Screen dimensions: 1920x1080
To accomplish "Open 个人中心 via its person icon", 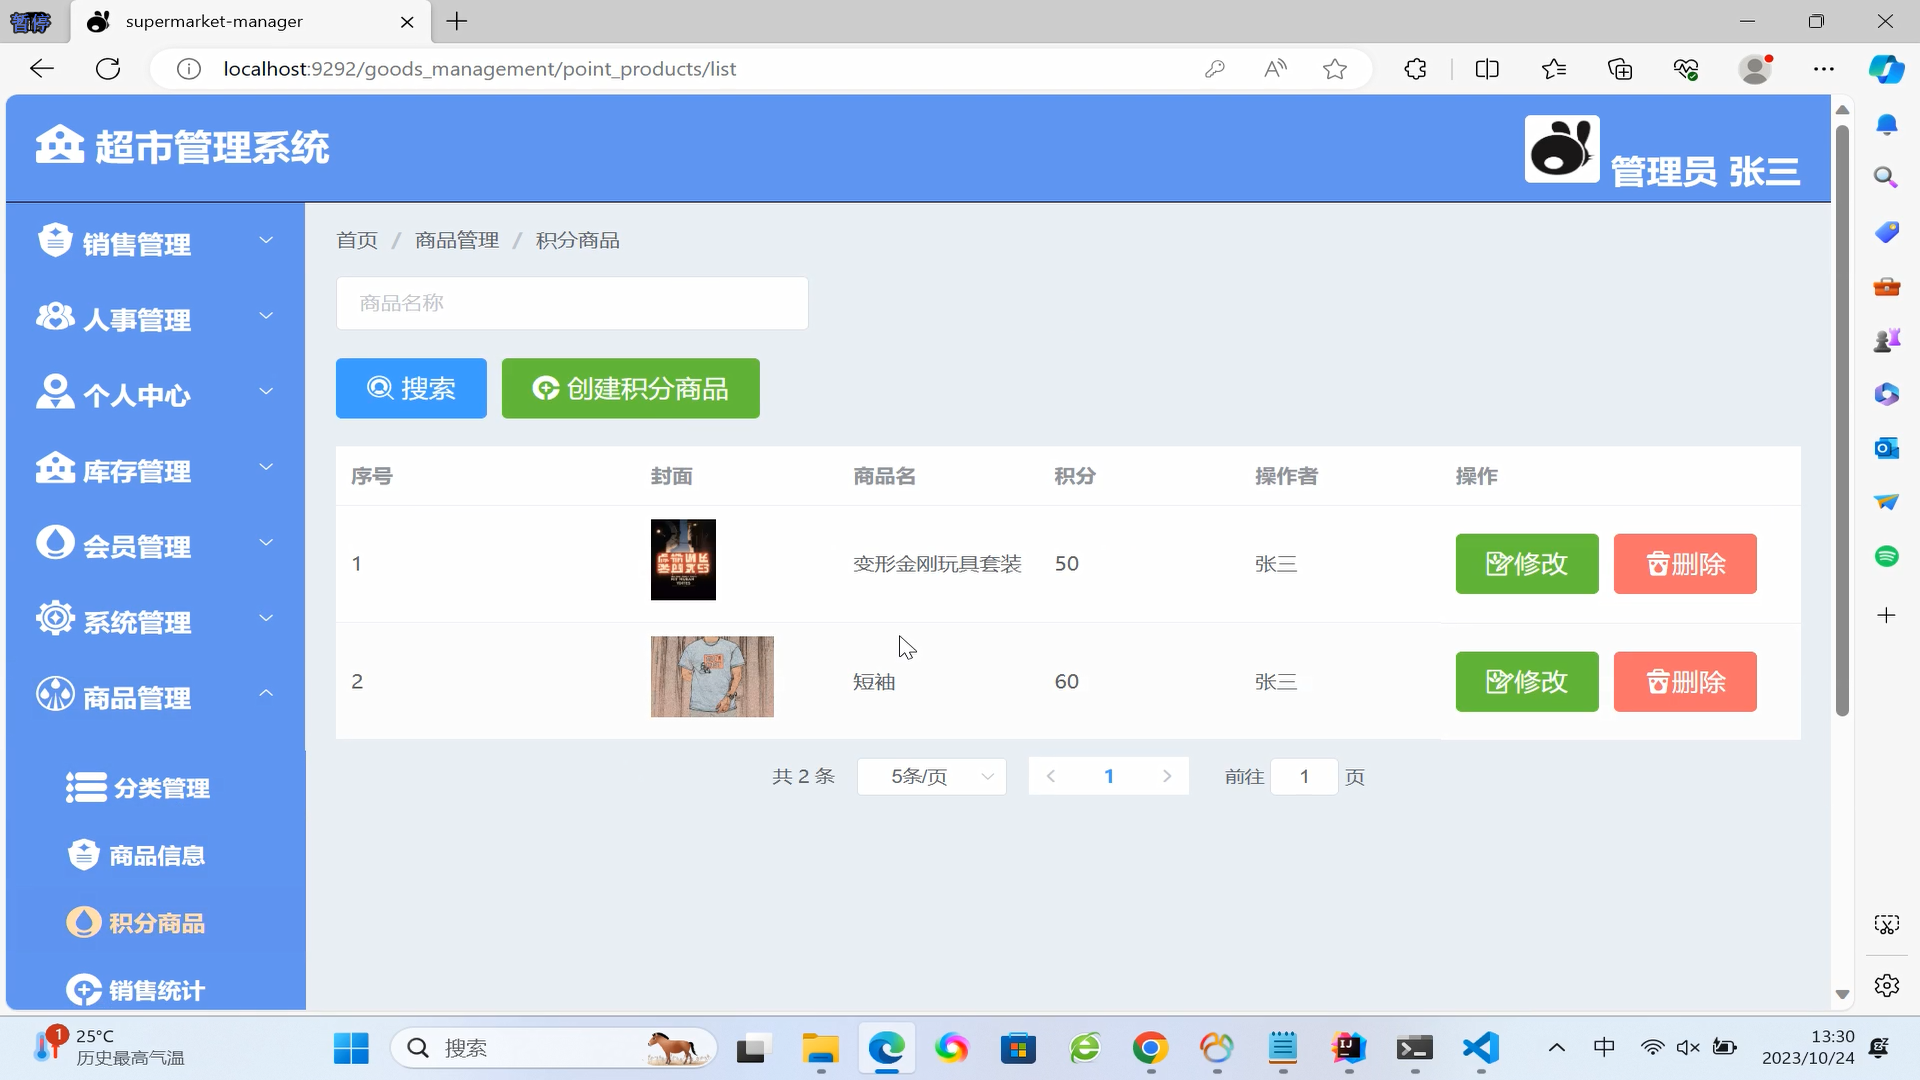I will pyautogui.click(x=56, y=392).
